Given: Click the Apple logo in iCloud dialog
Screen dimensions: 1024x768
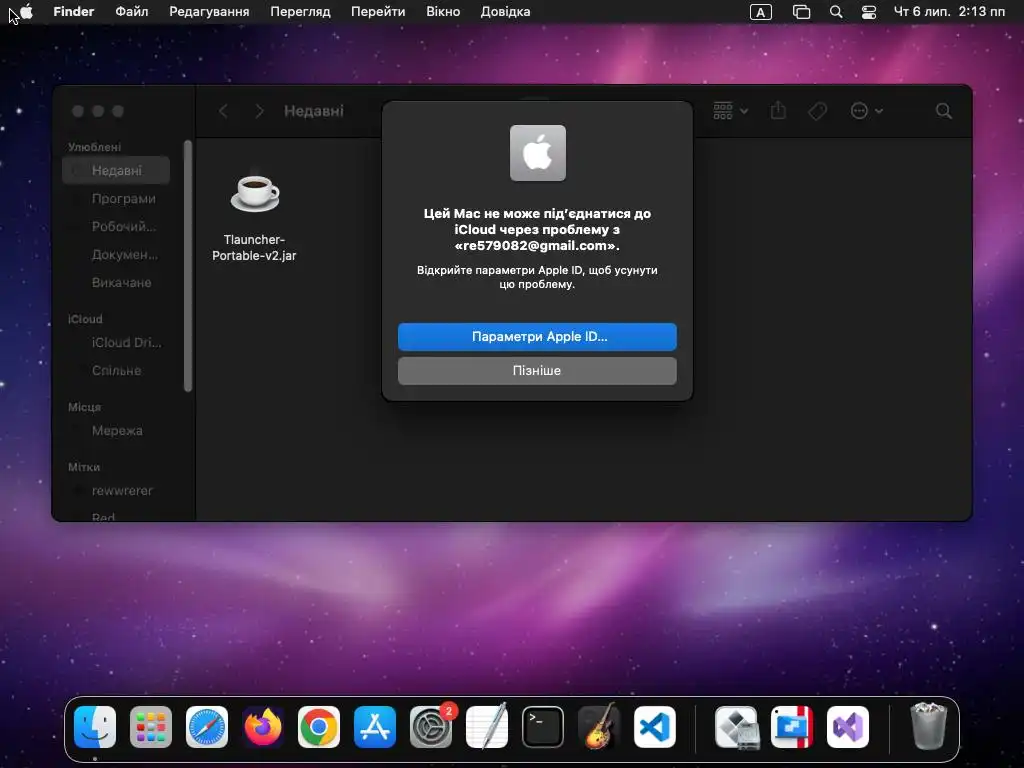Looking at the screenshot, I should pyautogui.click(x=537, y=153).
